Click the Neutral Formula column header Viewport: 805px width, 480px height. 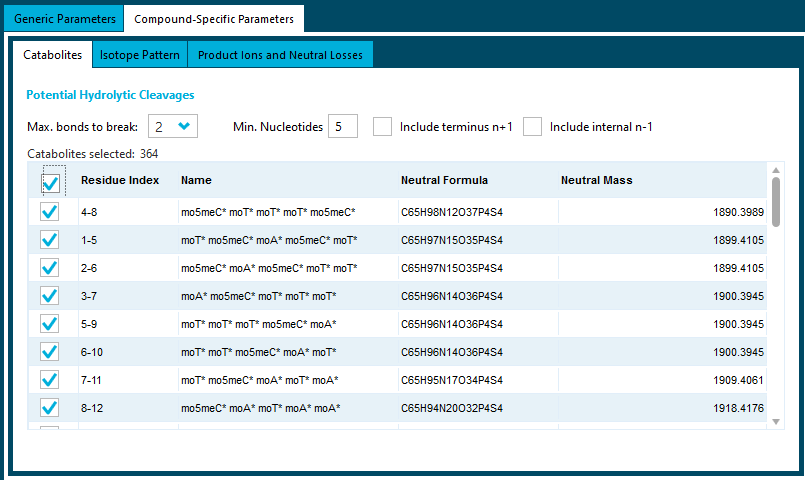(x=444, y=181)
